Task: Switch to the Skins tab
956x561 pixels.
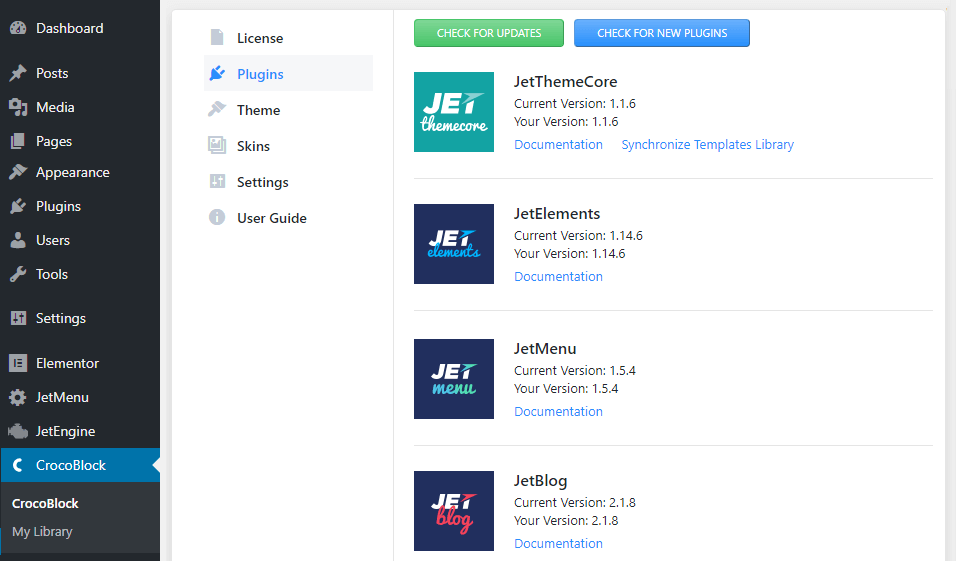Action: (288, 146)
